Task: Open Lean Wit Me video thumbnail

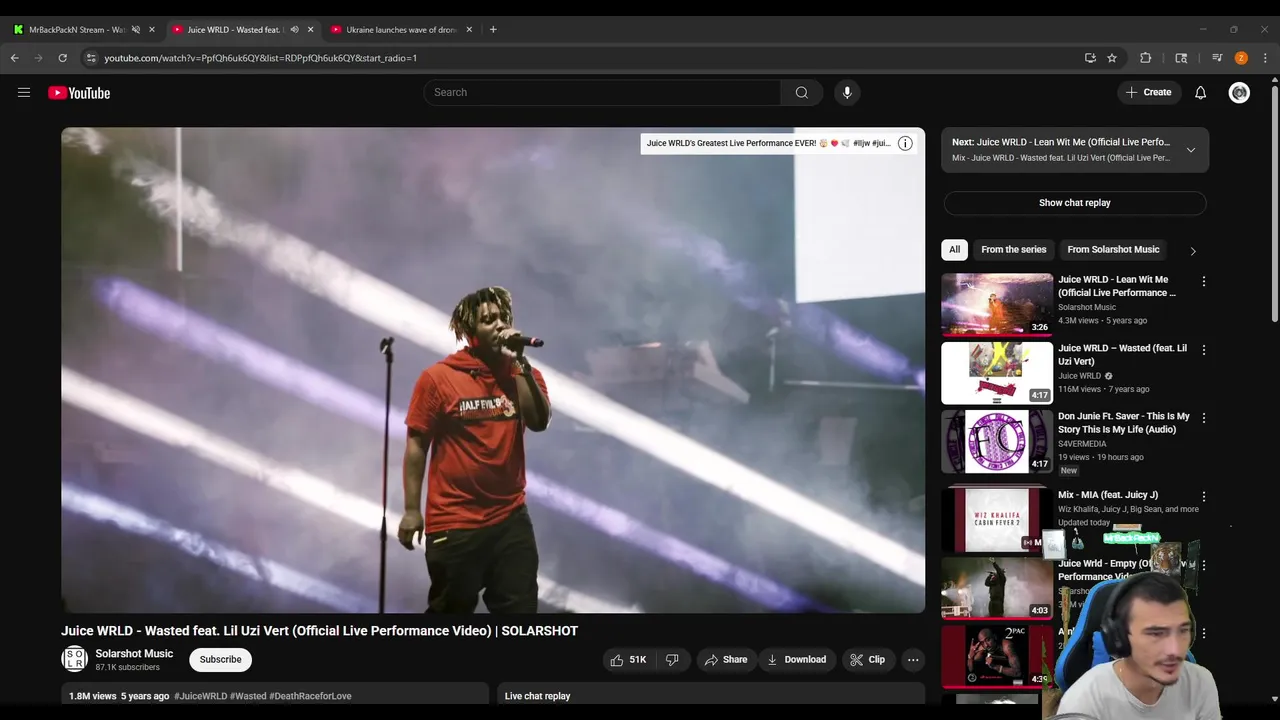Action: point(997,304)
